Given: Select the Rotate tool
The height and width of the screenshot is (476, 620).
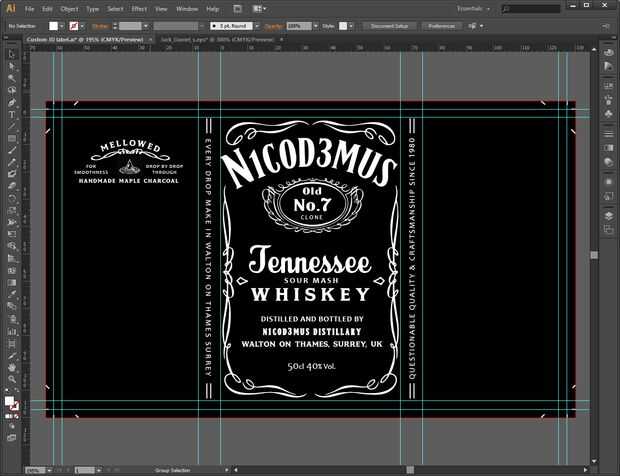Looking at the screenshot, I should (x=12, y=198).
